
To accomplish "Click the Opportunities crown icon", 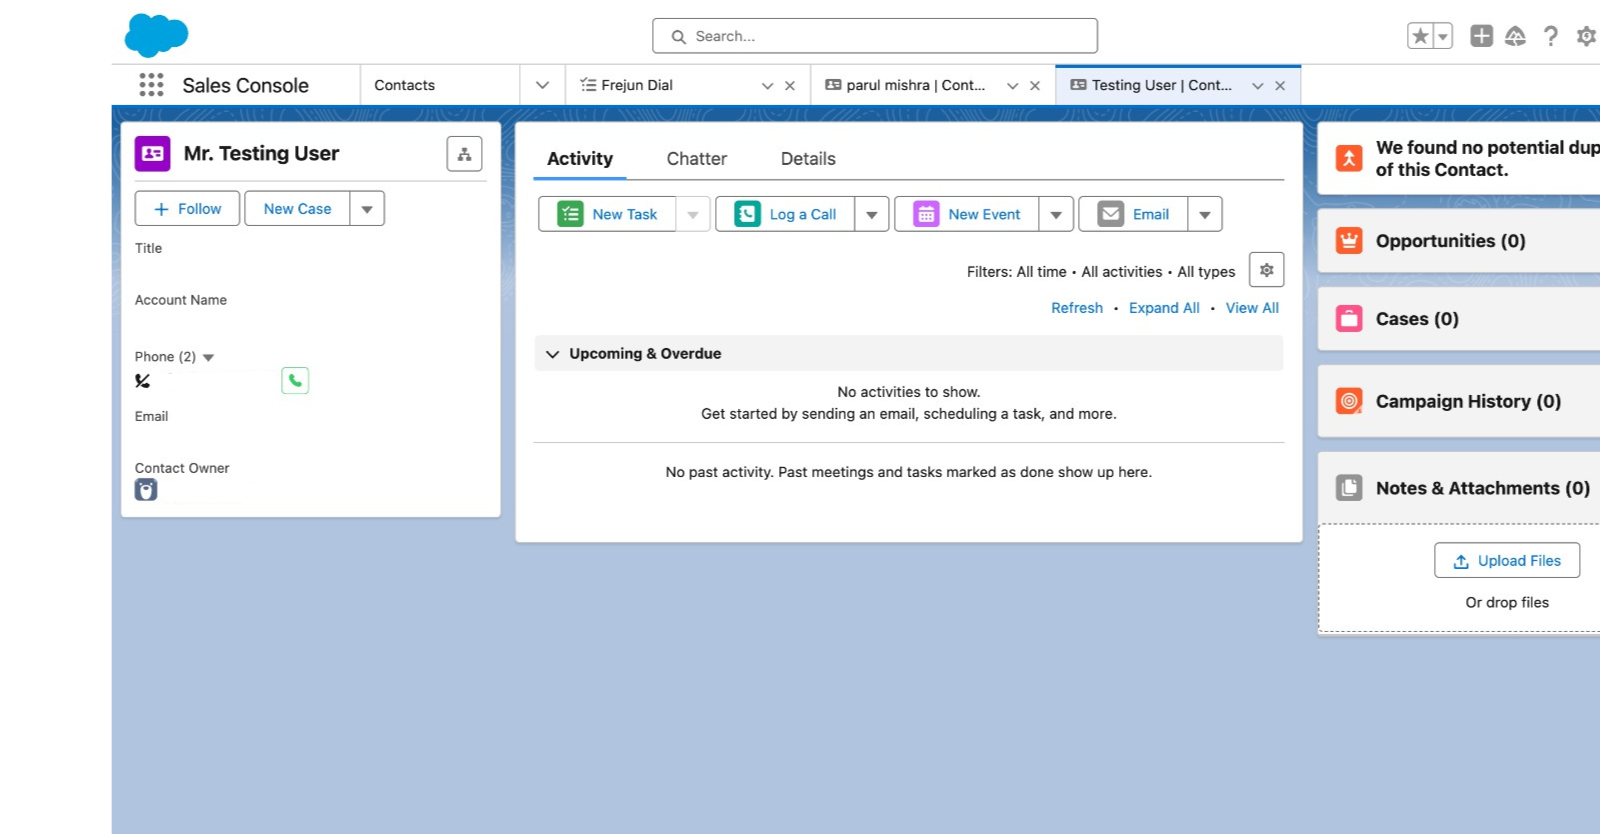I will click(x=1349, y=241).
